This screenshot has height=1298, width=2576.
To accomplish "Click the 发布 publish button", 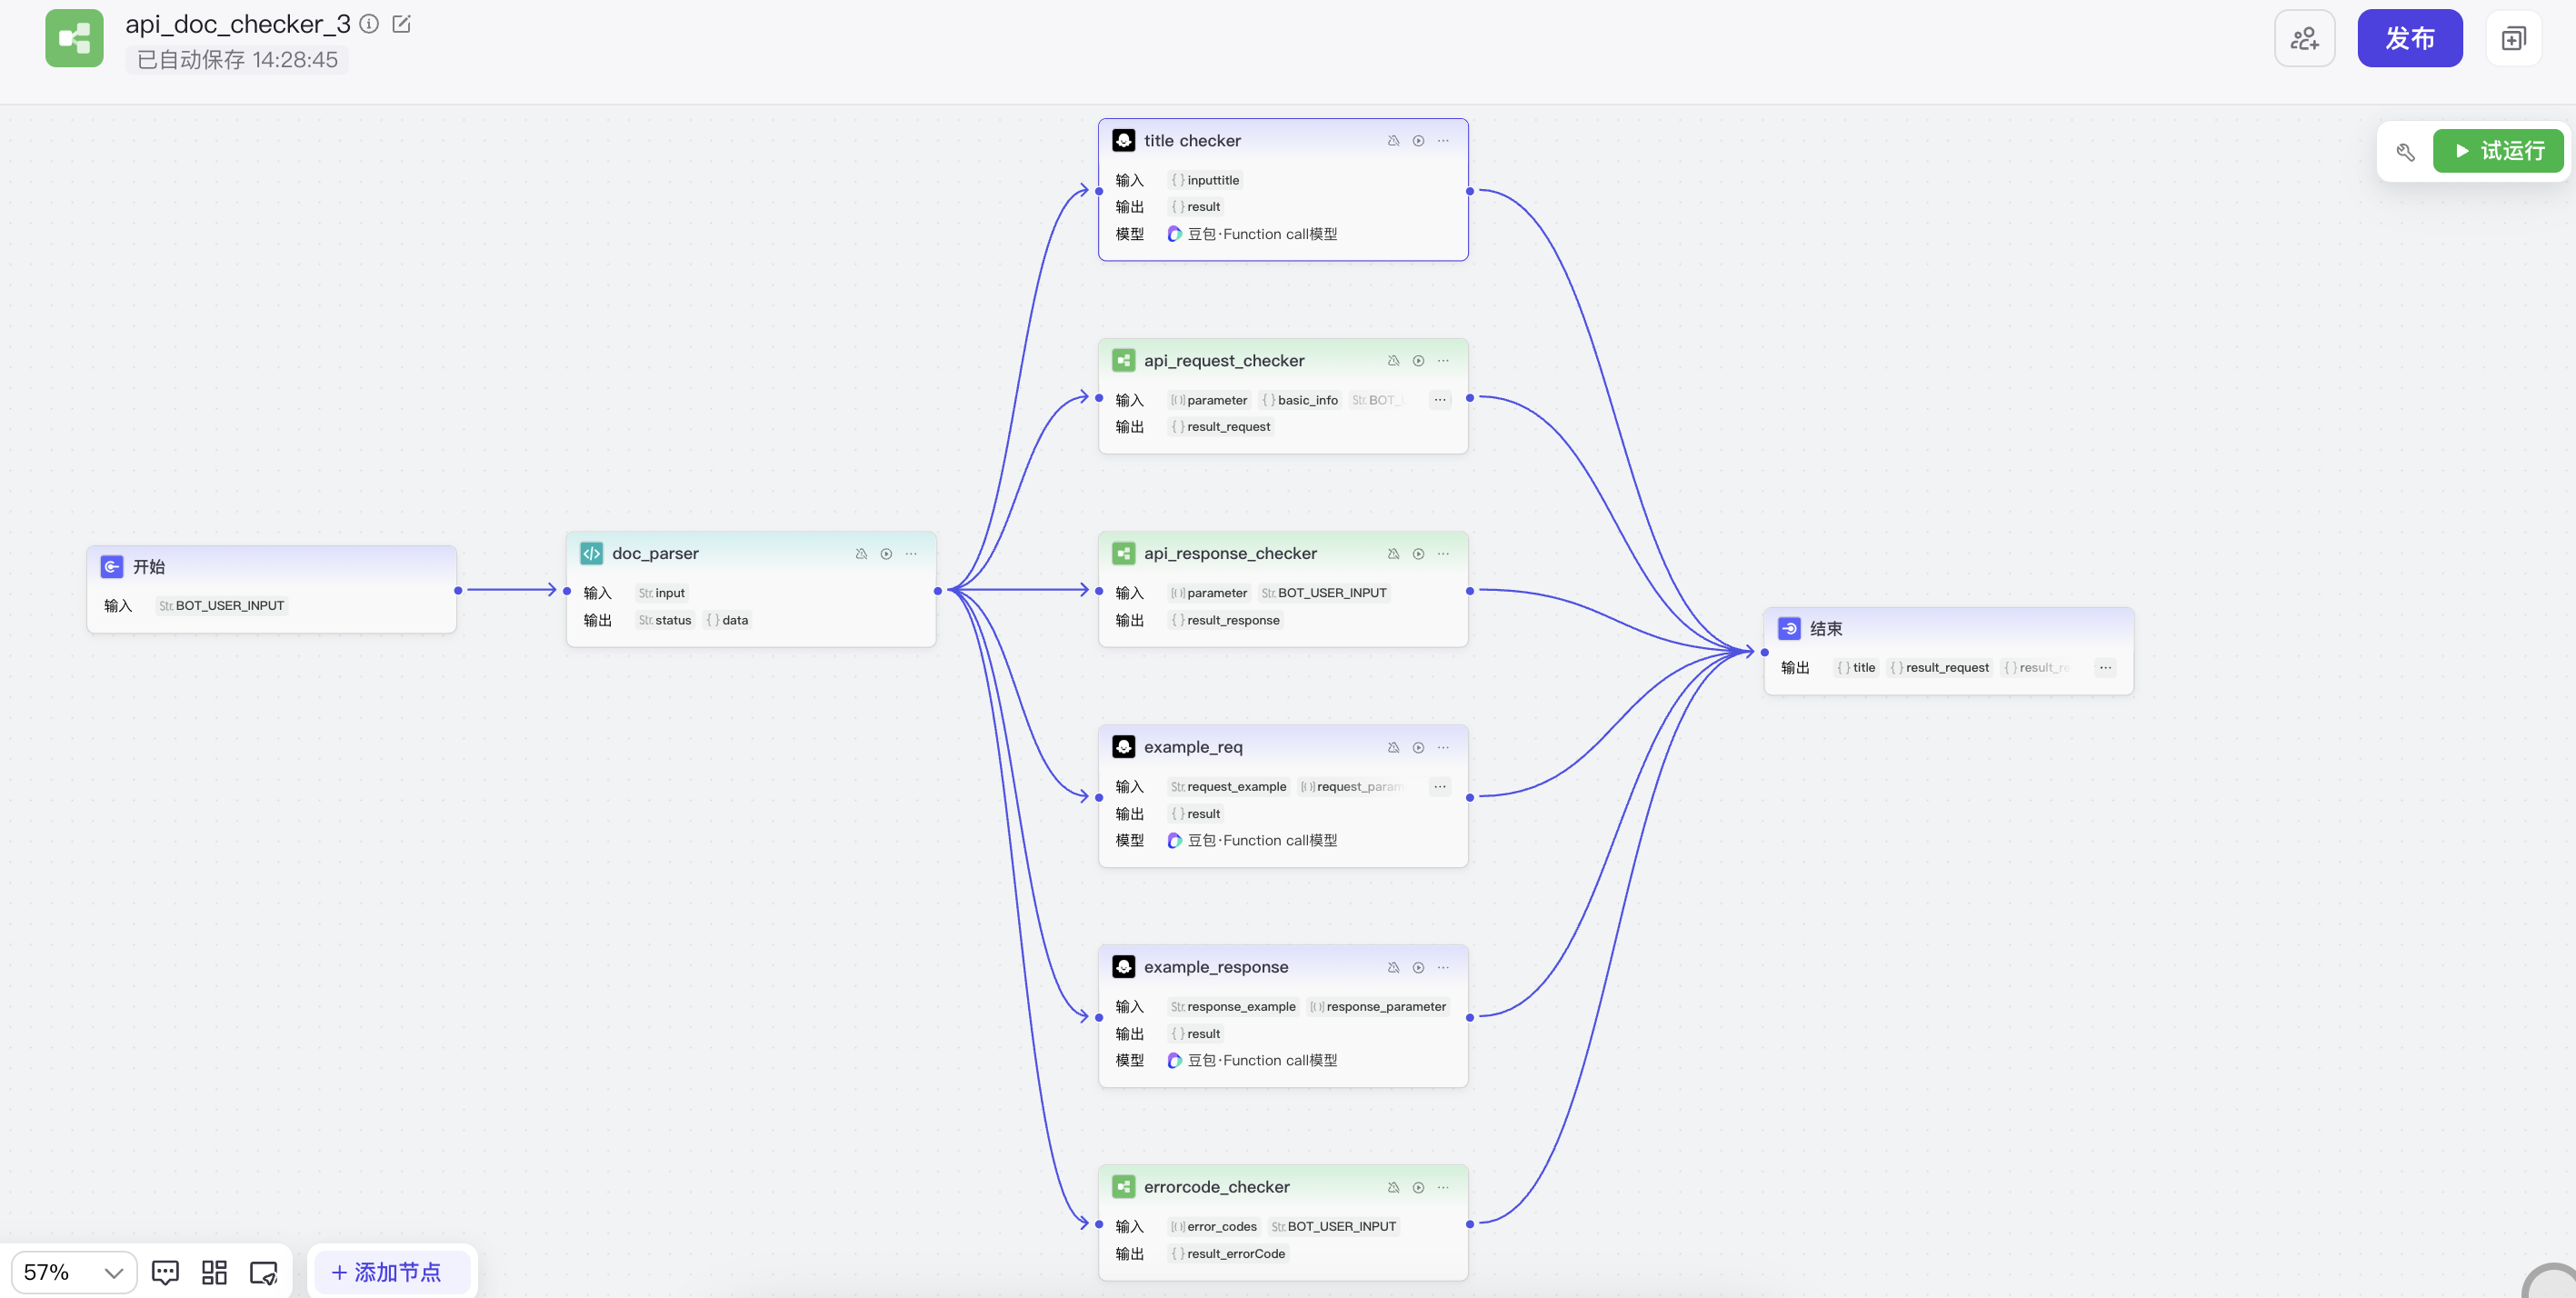I will (x=2409, y=39).
